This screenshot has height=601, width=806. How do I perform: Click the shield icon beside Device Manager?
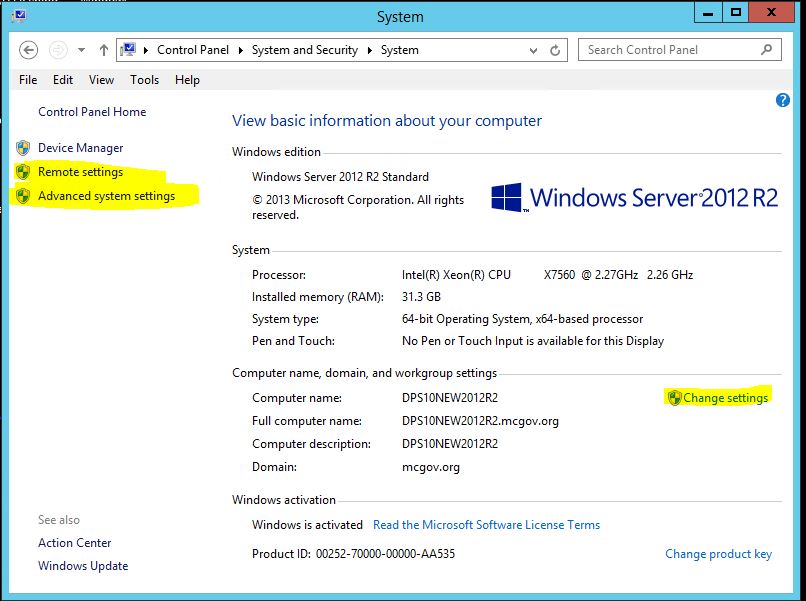(x=23, y=148)
